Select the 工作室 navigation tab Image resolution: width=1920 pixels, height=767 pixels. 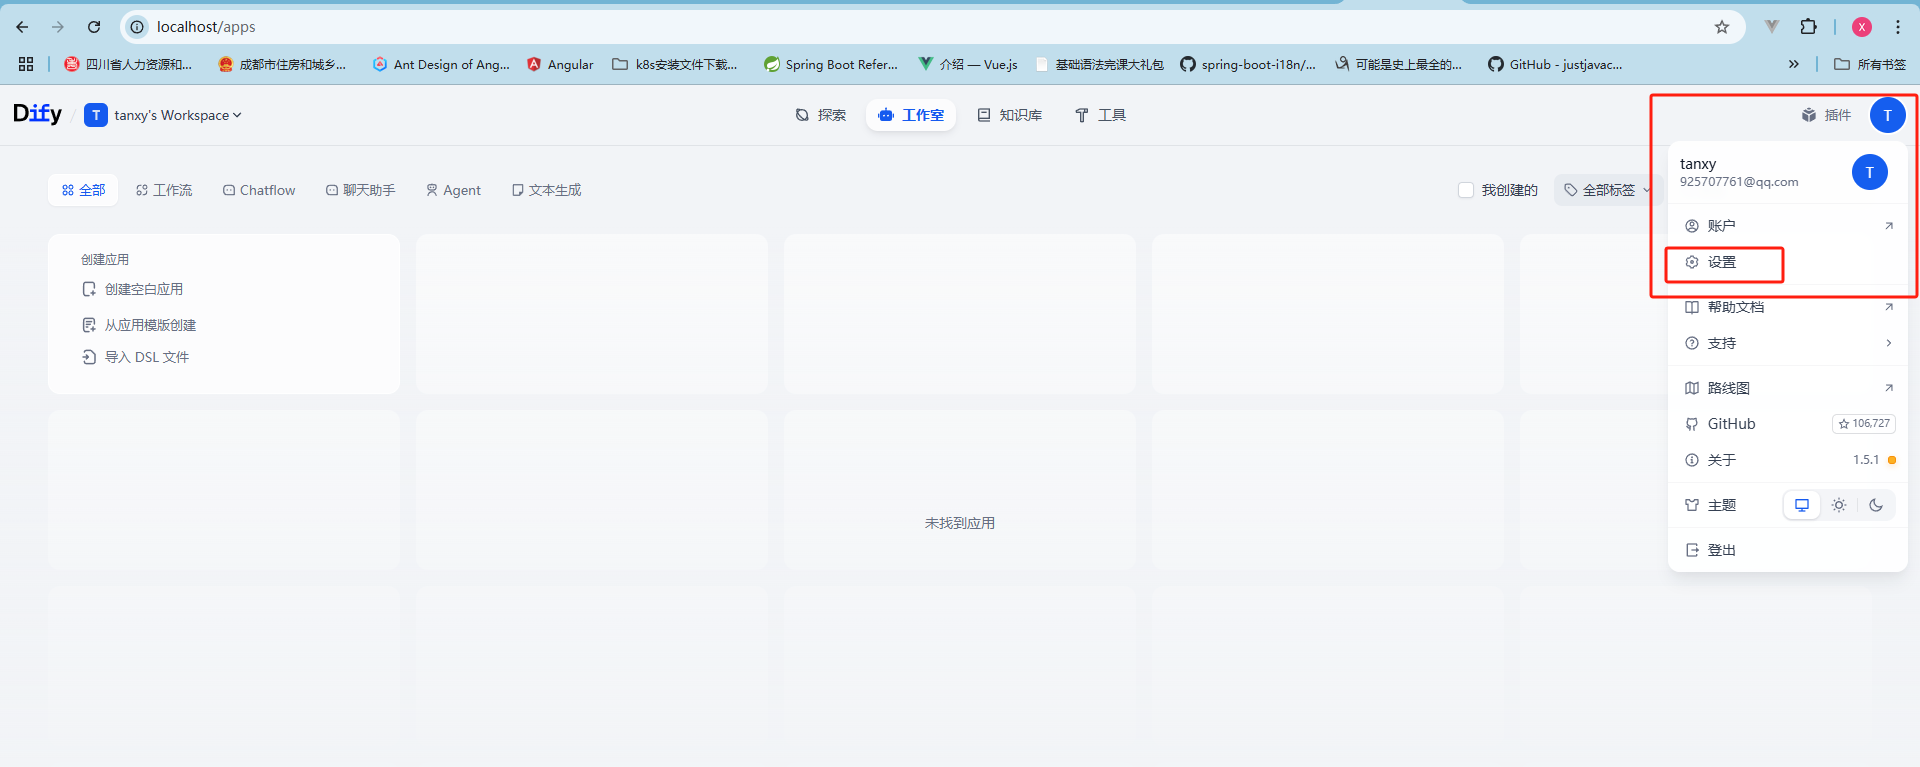click(x=911, y=115)
